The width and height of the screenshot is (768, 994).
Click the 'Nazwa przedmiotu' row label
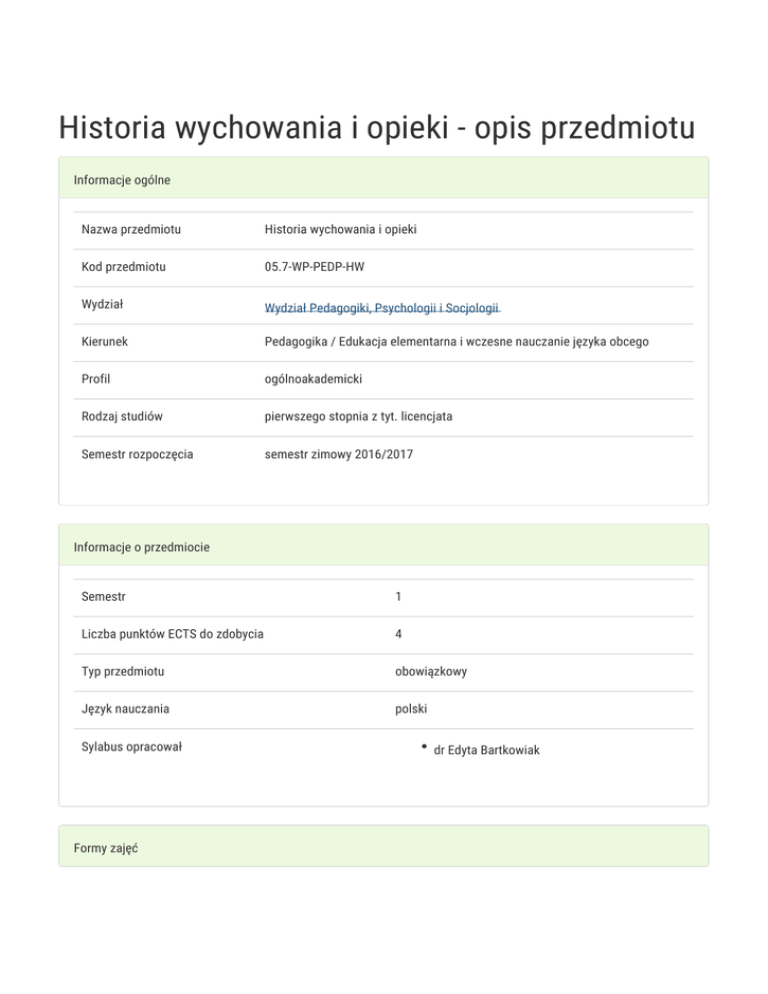(131, 230)
